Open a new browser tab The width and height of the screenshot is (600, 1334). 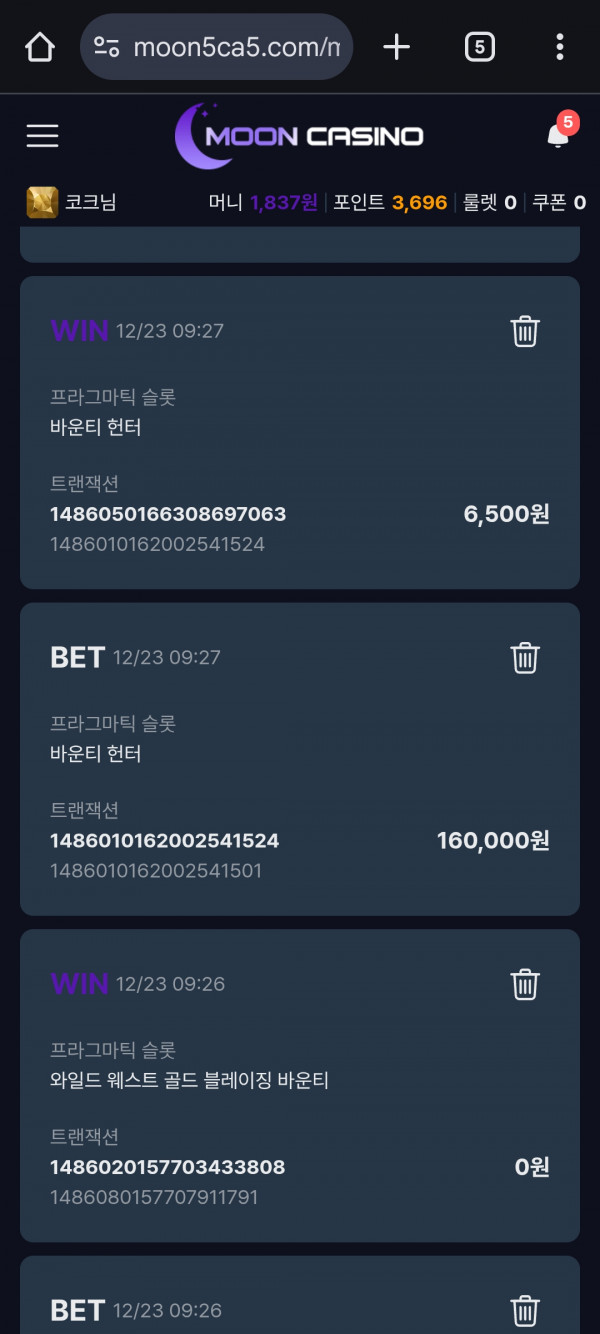click(396, 46)
